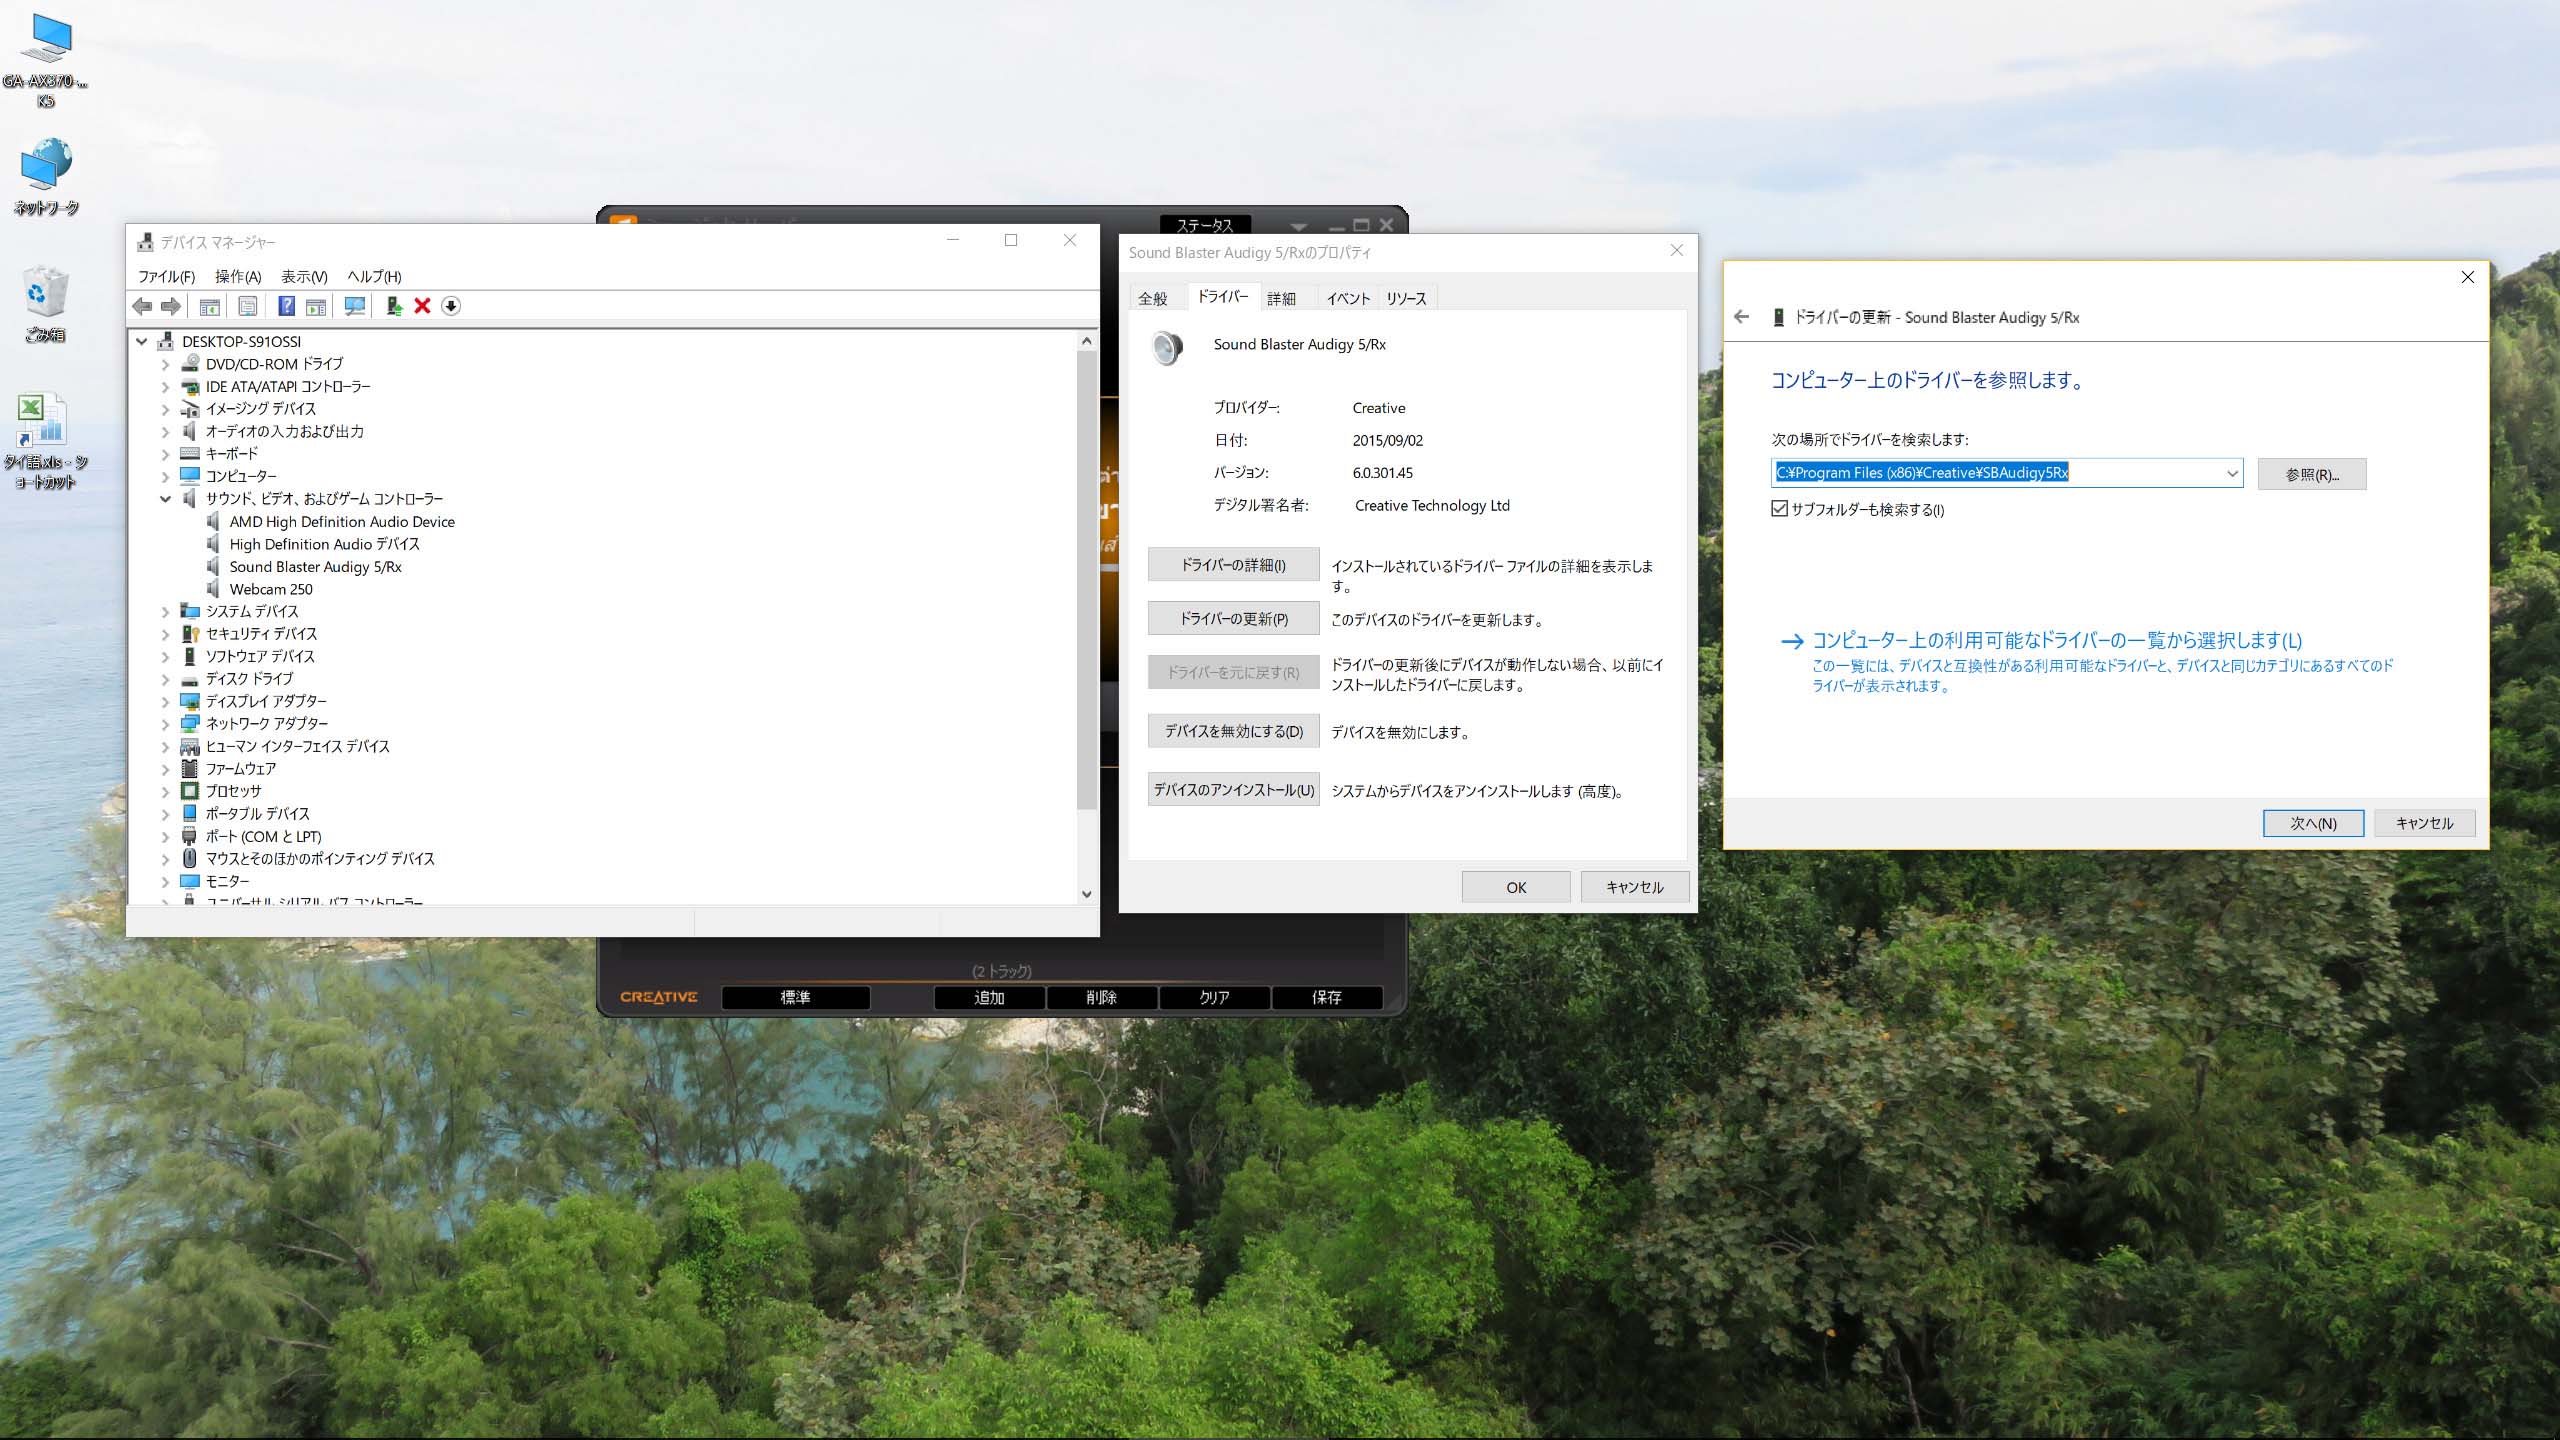Screen dimensions: 2560x1440
Task: Click Cancel in the driver update wizard
Action: [2424, 823]
